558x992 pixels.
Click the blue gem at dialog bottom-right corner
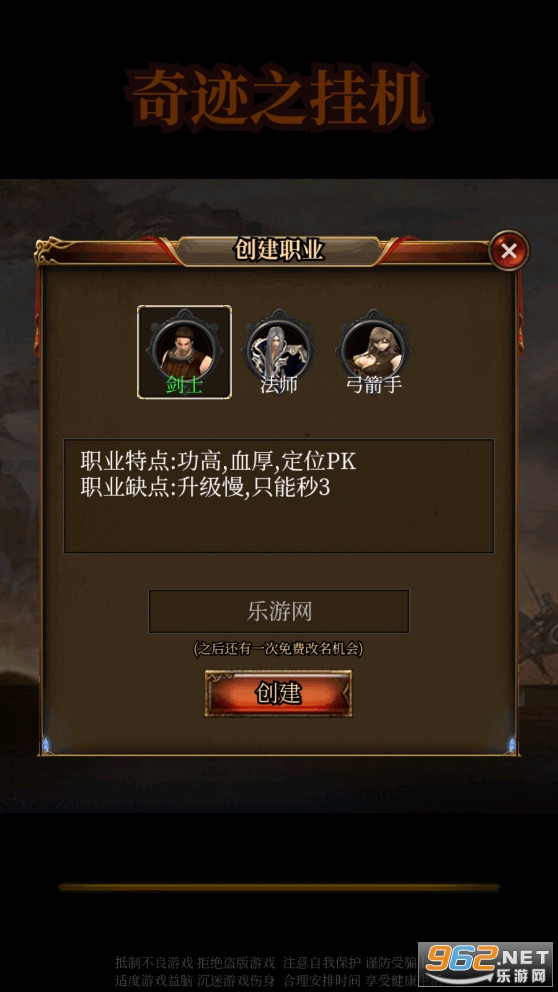[x=511, y=745]
